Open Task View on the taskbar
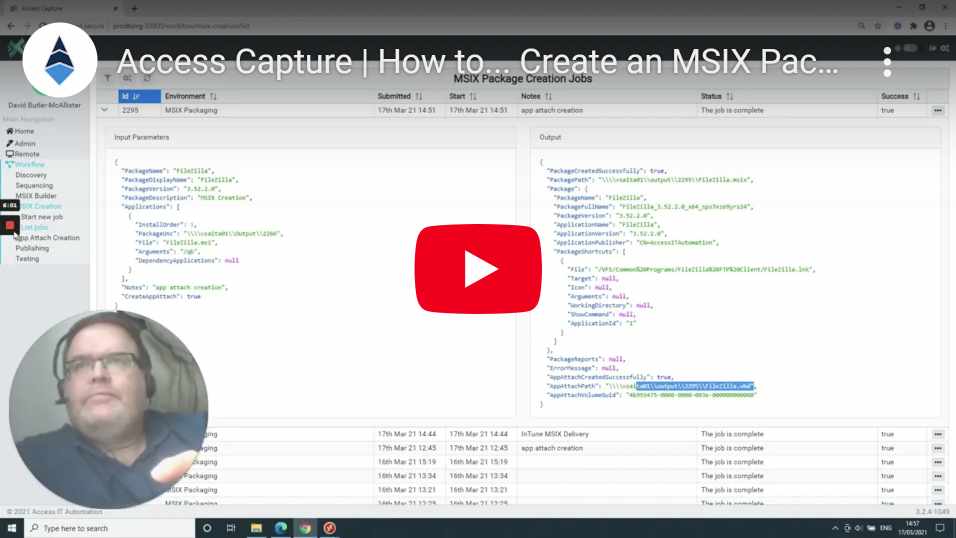This screenshot has height=538, width=956. click(x=231, y=528)
